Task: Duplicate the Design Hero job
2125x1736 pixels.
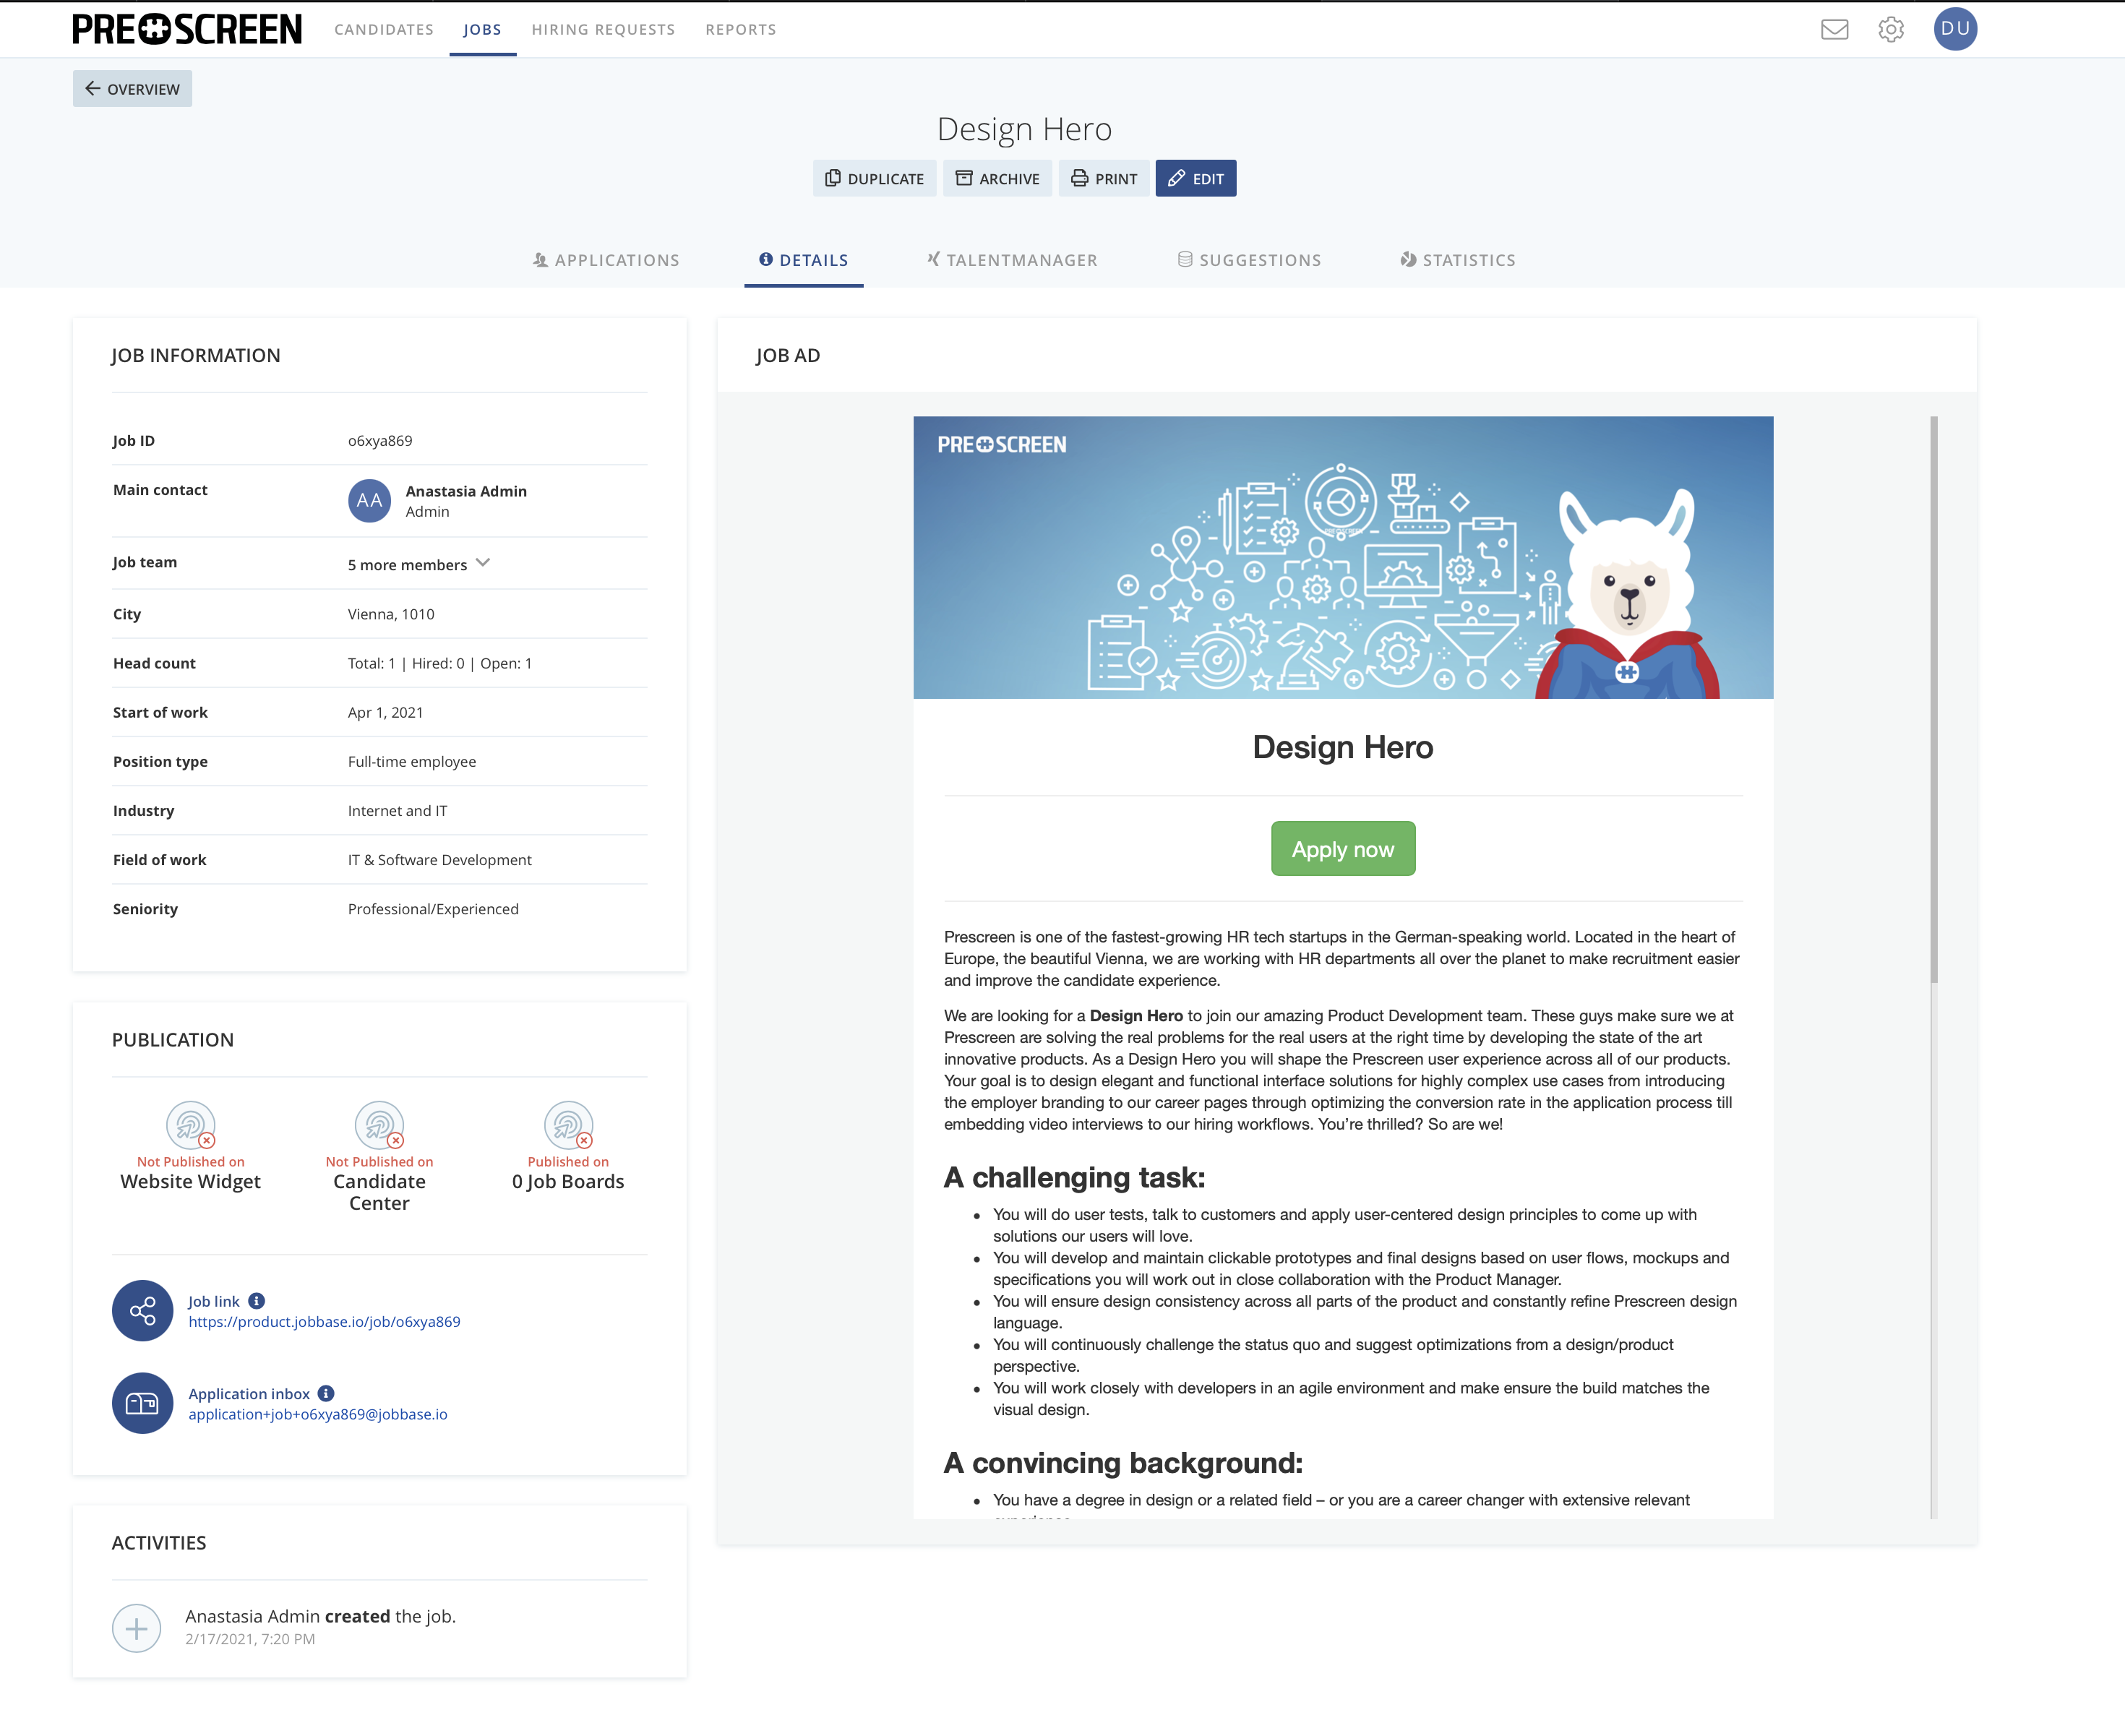Action: coord(874,178)
